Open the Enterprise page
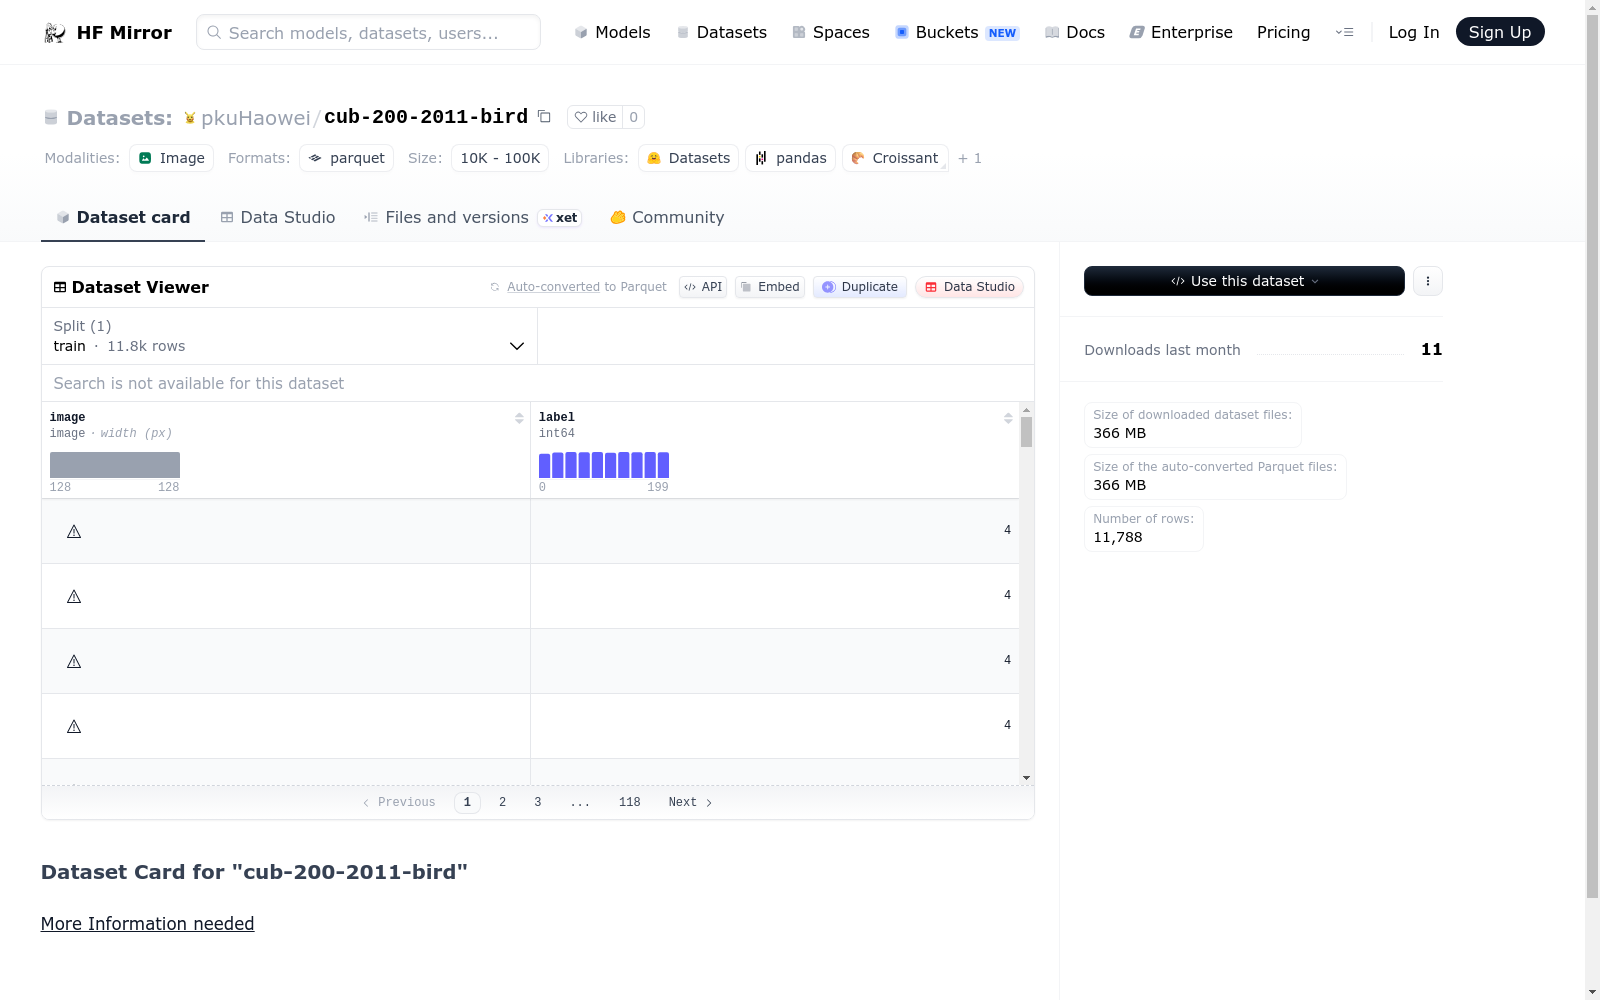Viewport: 1600px width, 1000px height. (1181, 32)
